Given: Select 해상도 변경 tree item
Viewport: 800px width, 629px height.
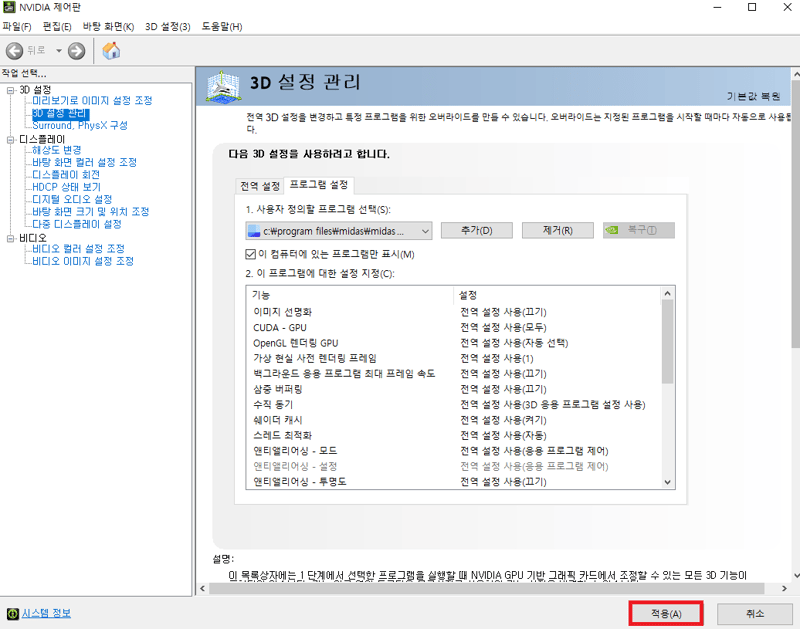Looking at the screenshot, I should [x=57, y=150].
